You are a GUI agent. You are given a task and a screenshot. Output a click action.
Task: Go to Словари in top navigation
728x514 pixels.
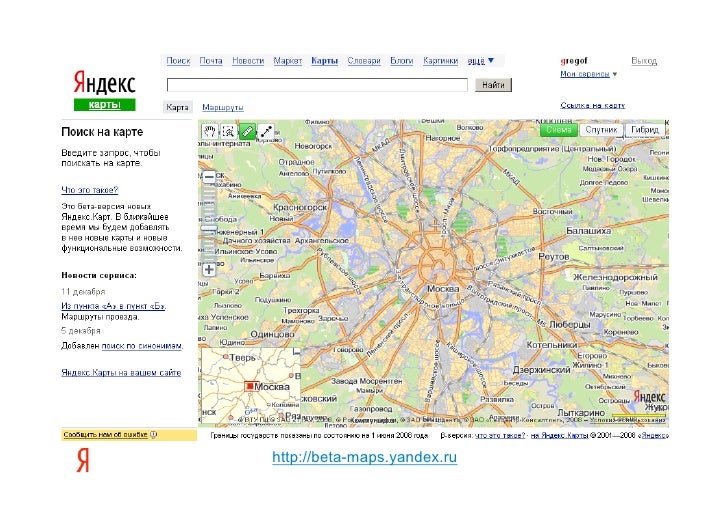[x=364, y=61]
